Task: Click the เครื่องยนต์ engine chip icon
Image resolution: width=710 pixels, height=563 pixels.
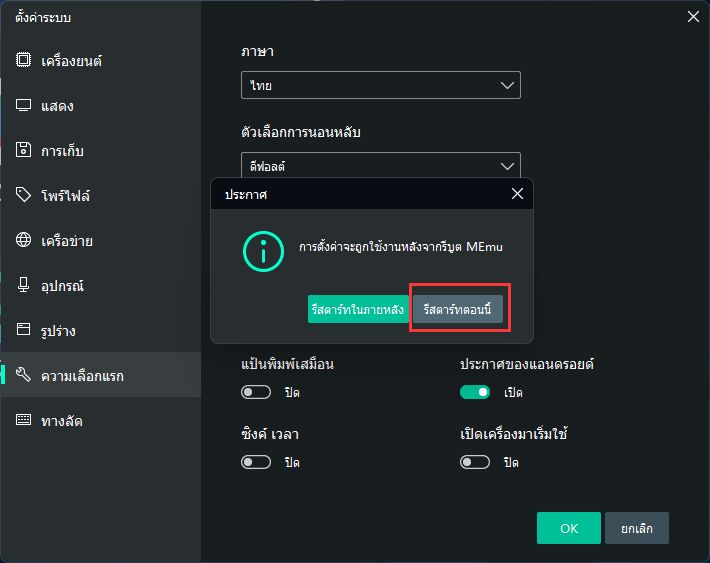Action: click(x=24, y=60)
